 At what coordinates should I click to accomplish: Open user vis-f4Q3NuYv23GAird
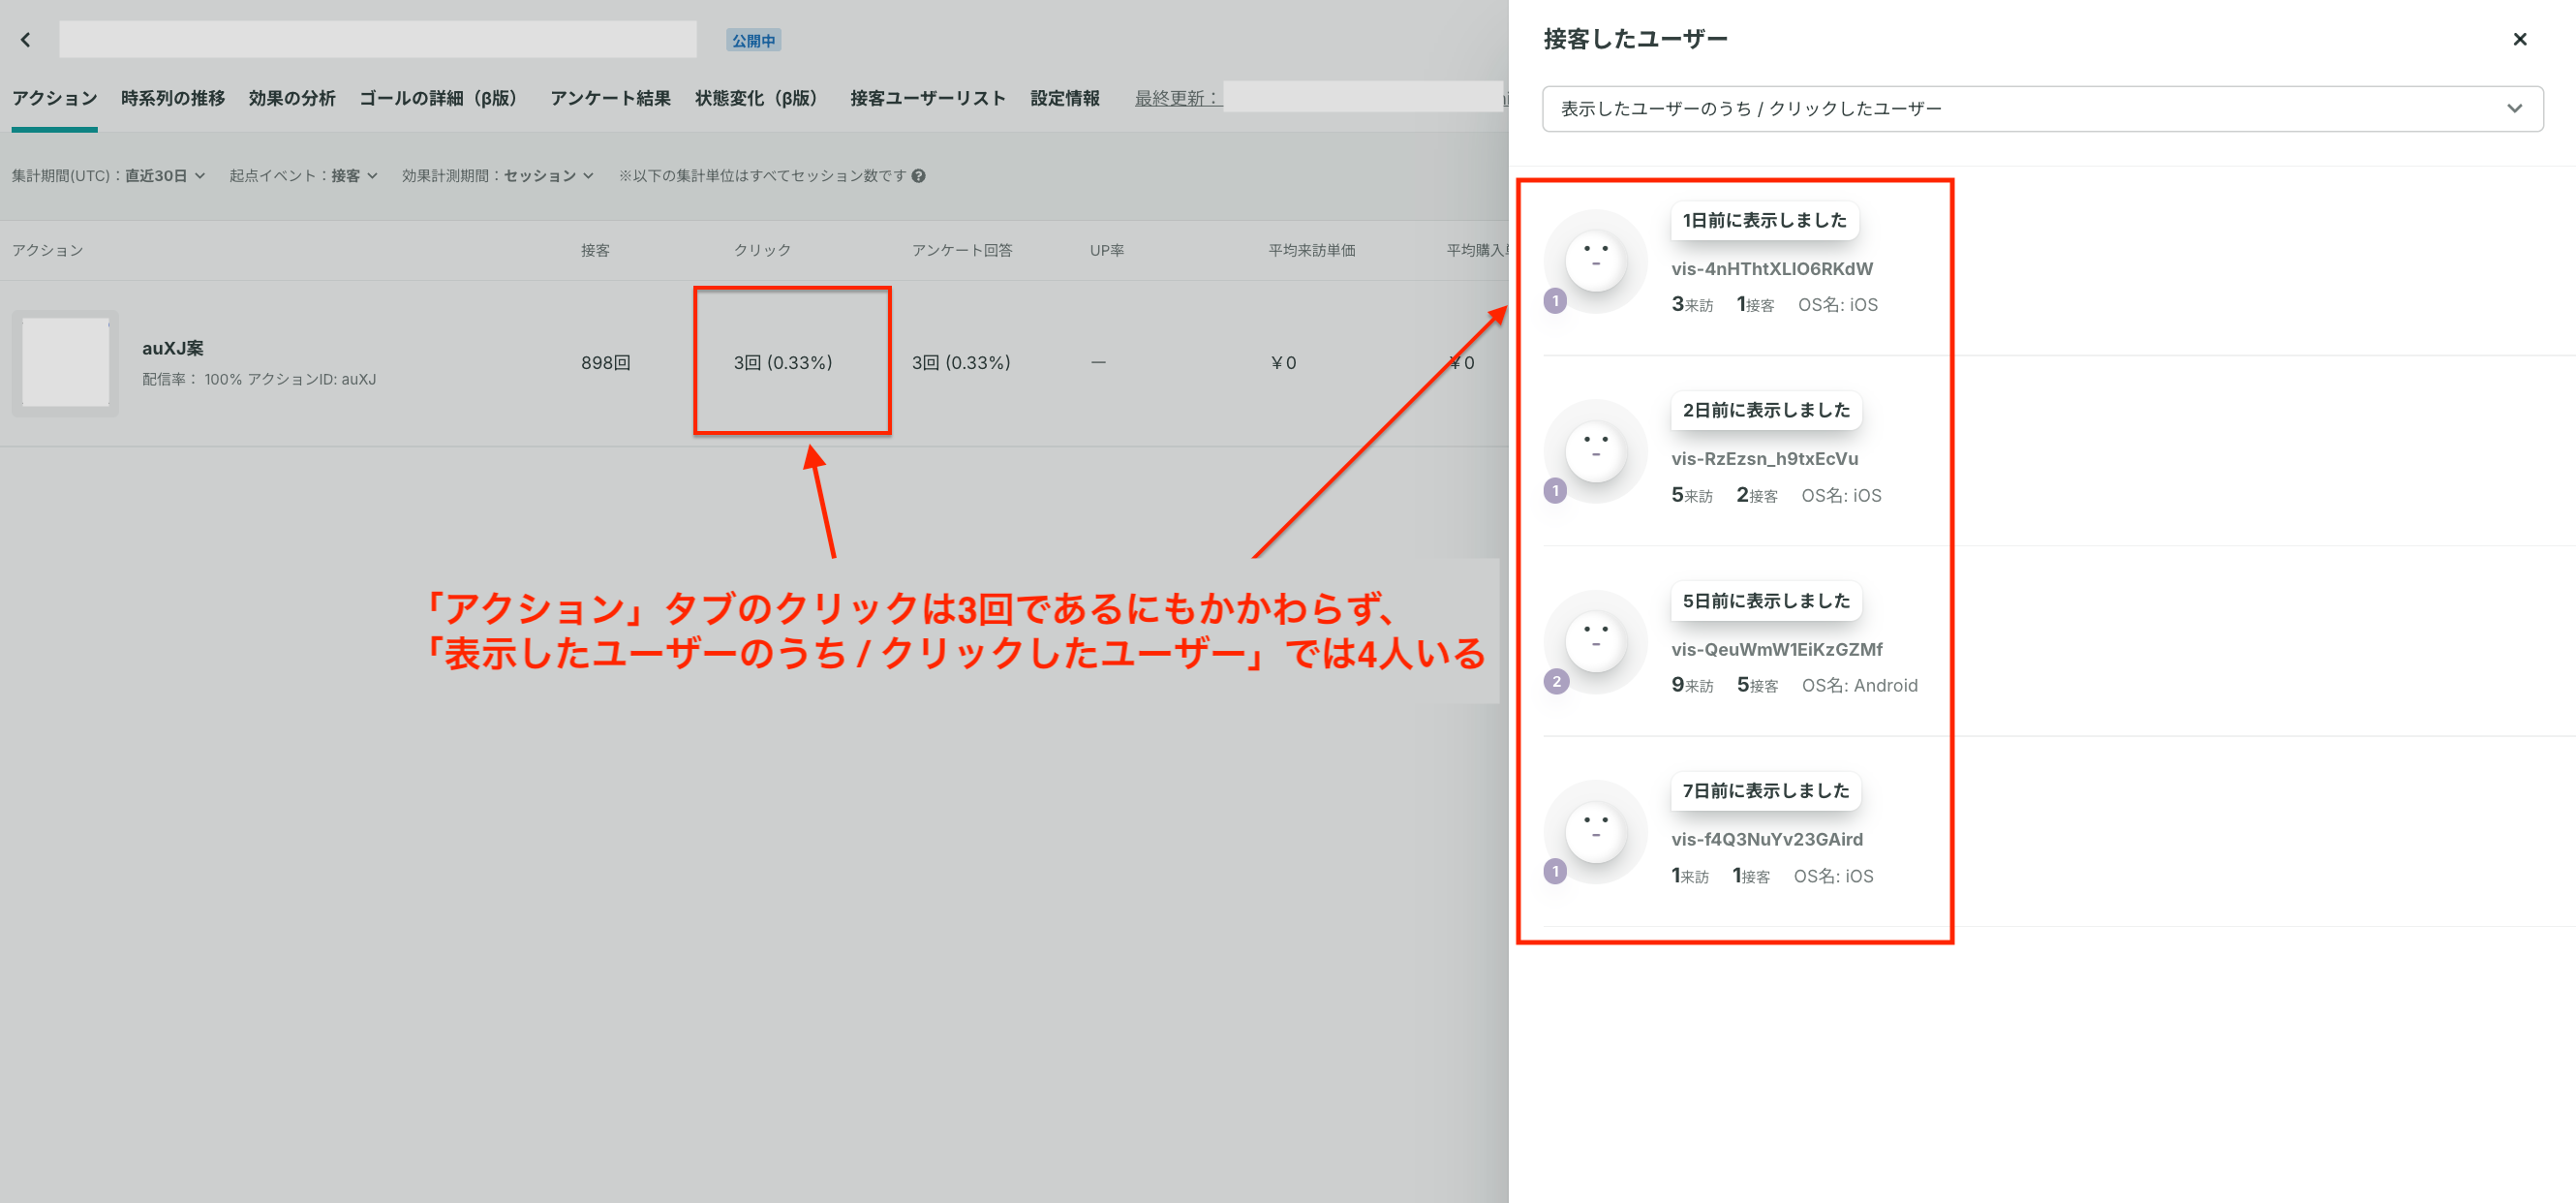click(1767, 839)
